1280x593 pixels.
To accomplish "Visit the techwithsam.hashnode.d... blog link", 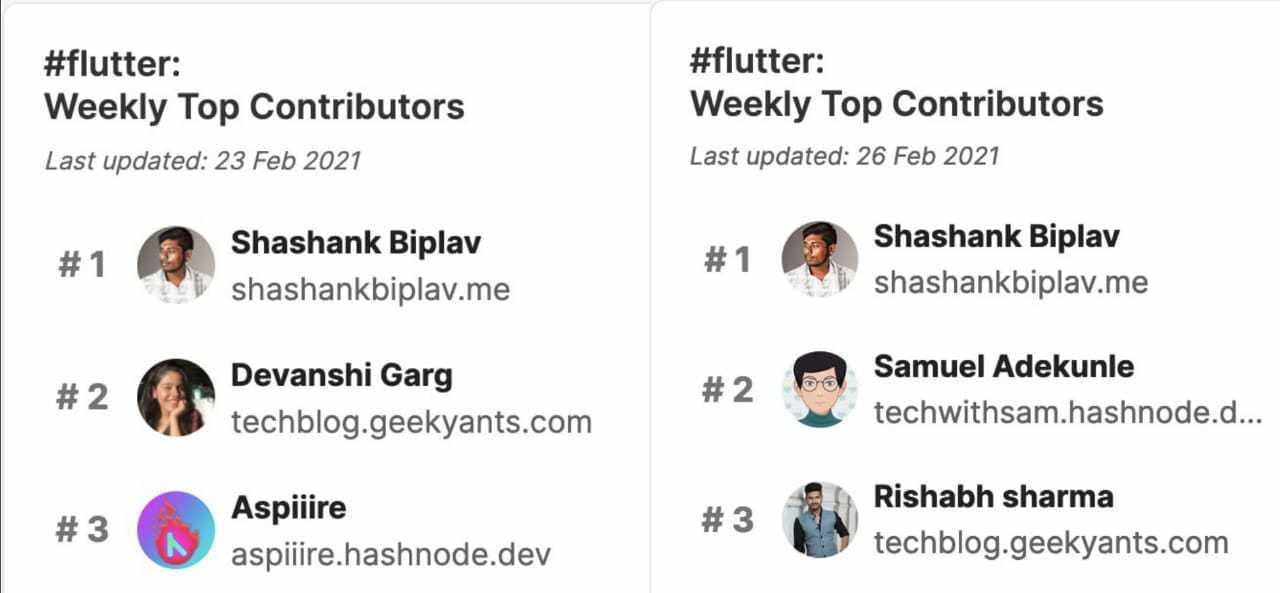I will pyautogui.click(x=1067, y=412).
